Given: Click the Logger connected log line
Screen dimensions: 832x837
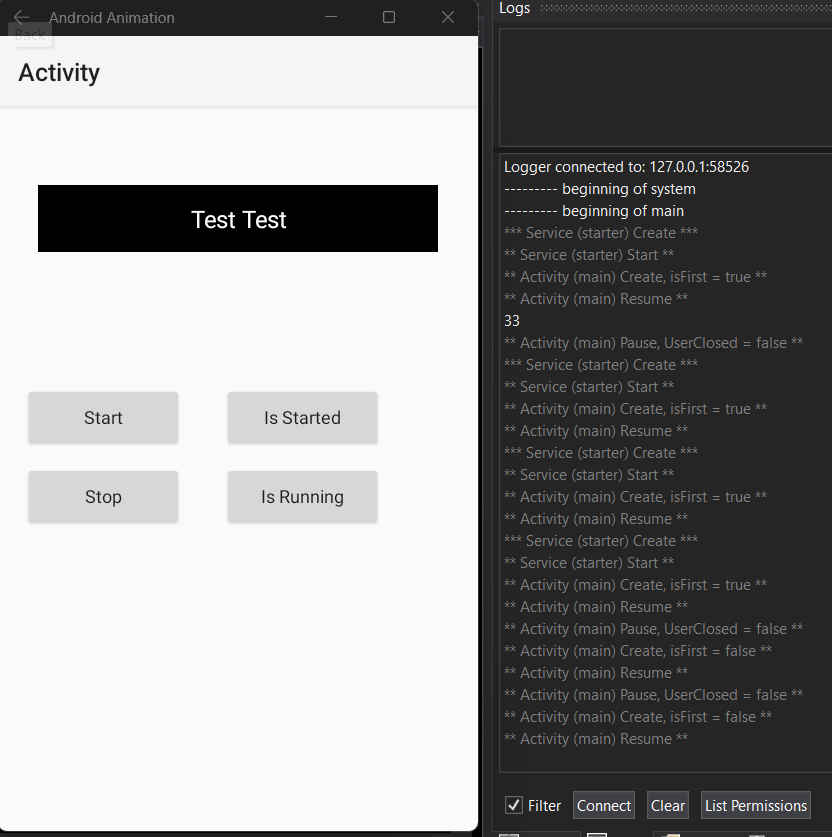Looking at the screenshot, I should 626,167.
